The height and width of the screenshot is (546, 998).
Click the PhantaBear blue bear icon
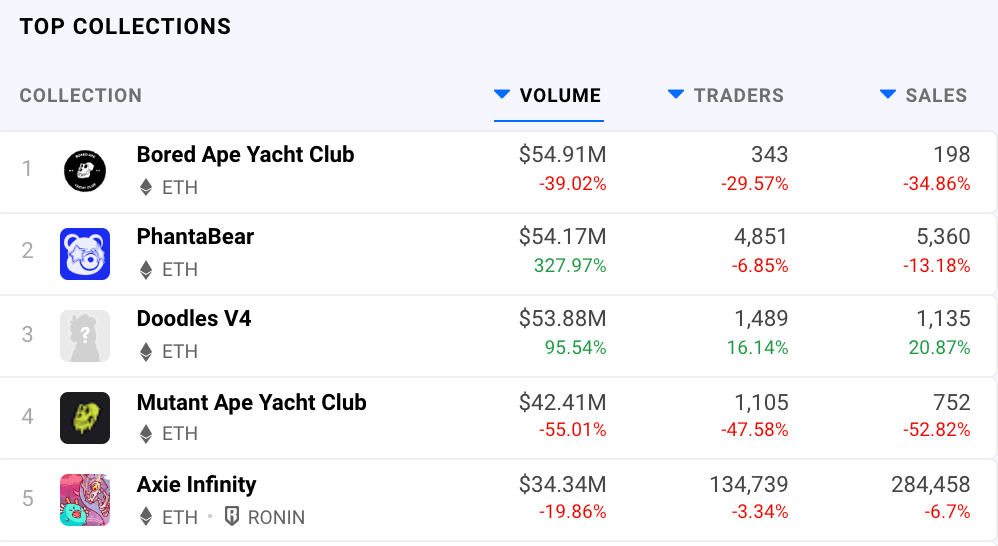[x=85, y=253]
